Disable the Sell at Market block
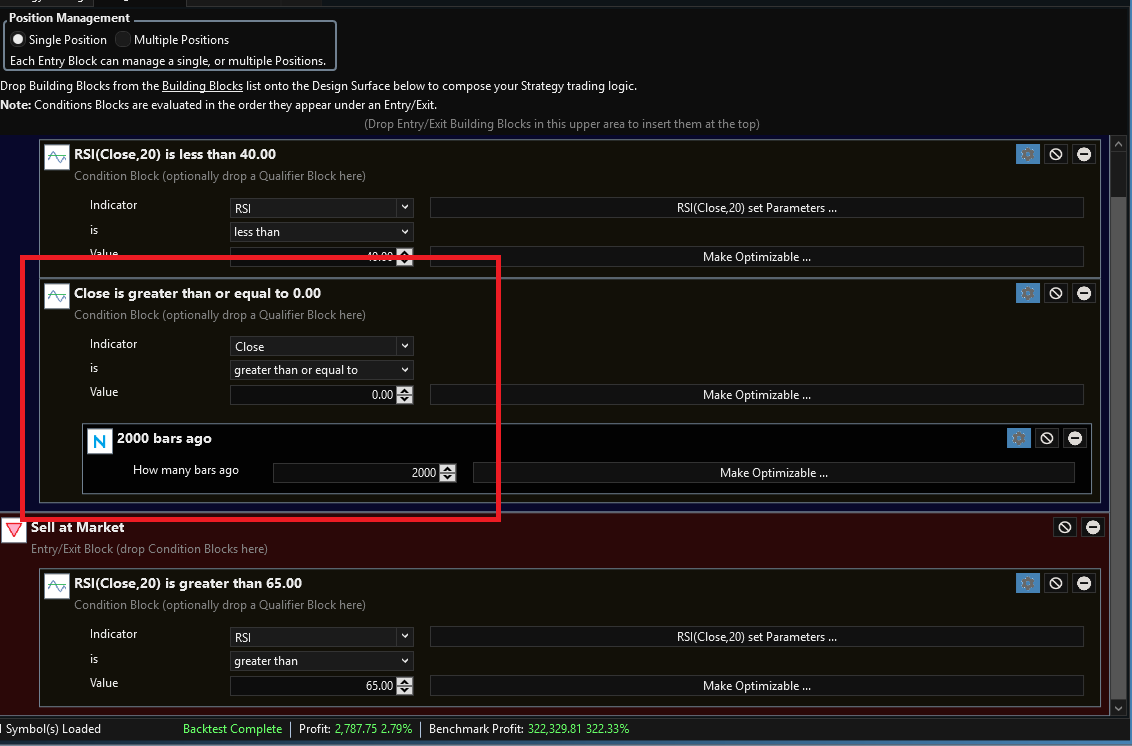The image size is (1132, 746). point(1065,527)
